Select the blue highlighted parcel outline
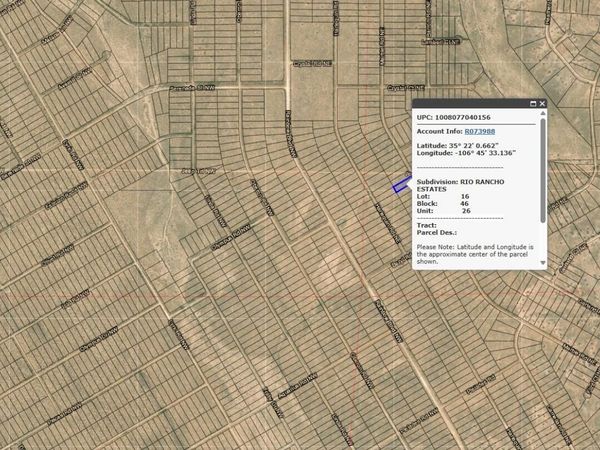Screen dimensions: 600x450 point(401,185)
